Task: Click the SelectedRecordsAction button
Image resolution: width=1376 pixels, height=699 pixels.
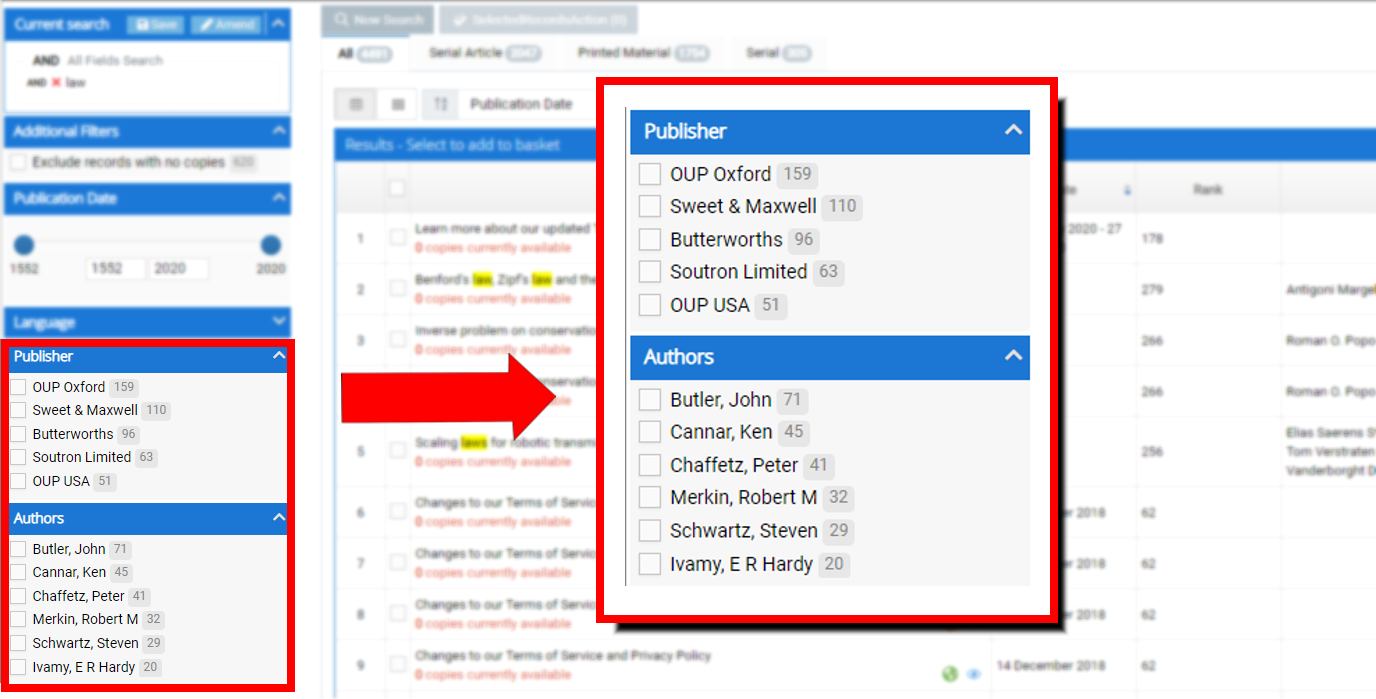Action: (538, 19)
